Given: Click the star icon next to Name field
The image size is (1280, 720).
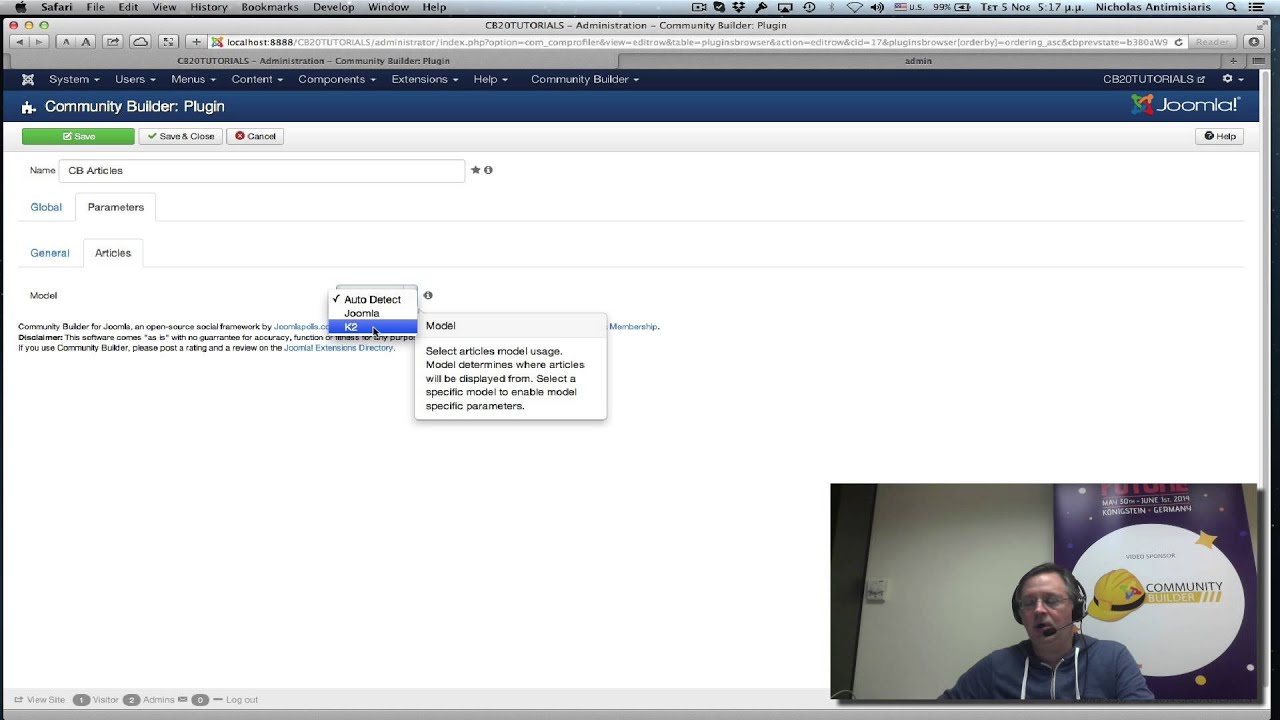Looking at the screenshot, I should click(x=475, y=170).
